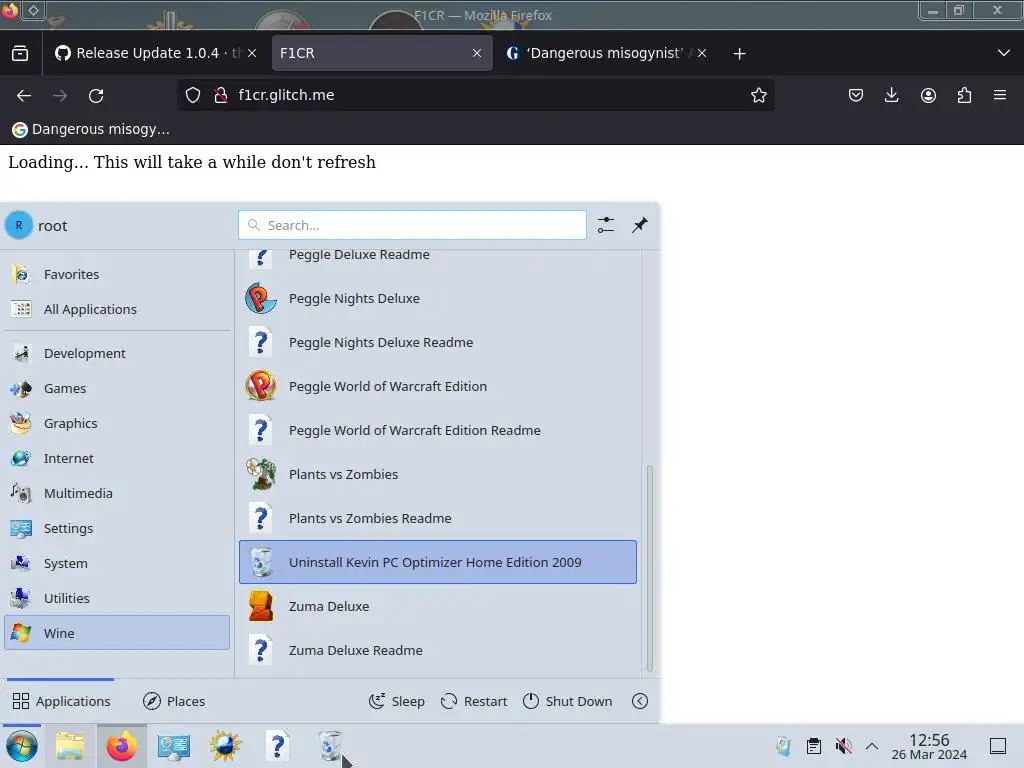Open Peggle Nights Deluxe from Wine list
Screen dimensions: 1024x768
click(438, 298)
